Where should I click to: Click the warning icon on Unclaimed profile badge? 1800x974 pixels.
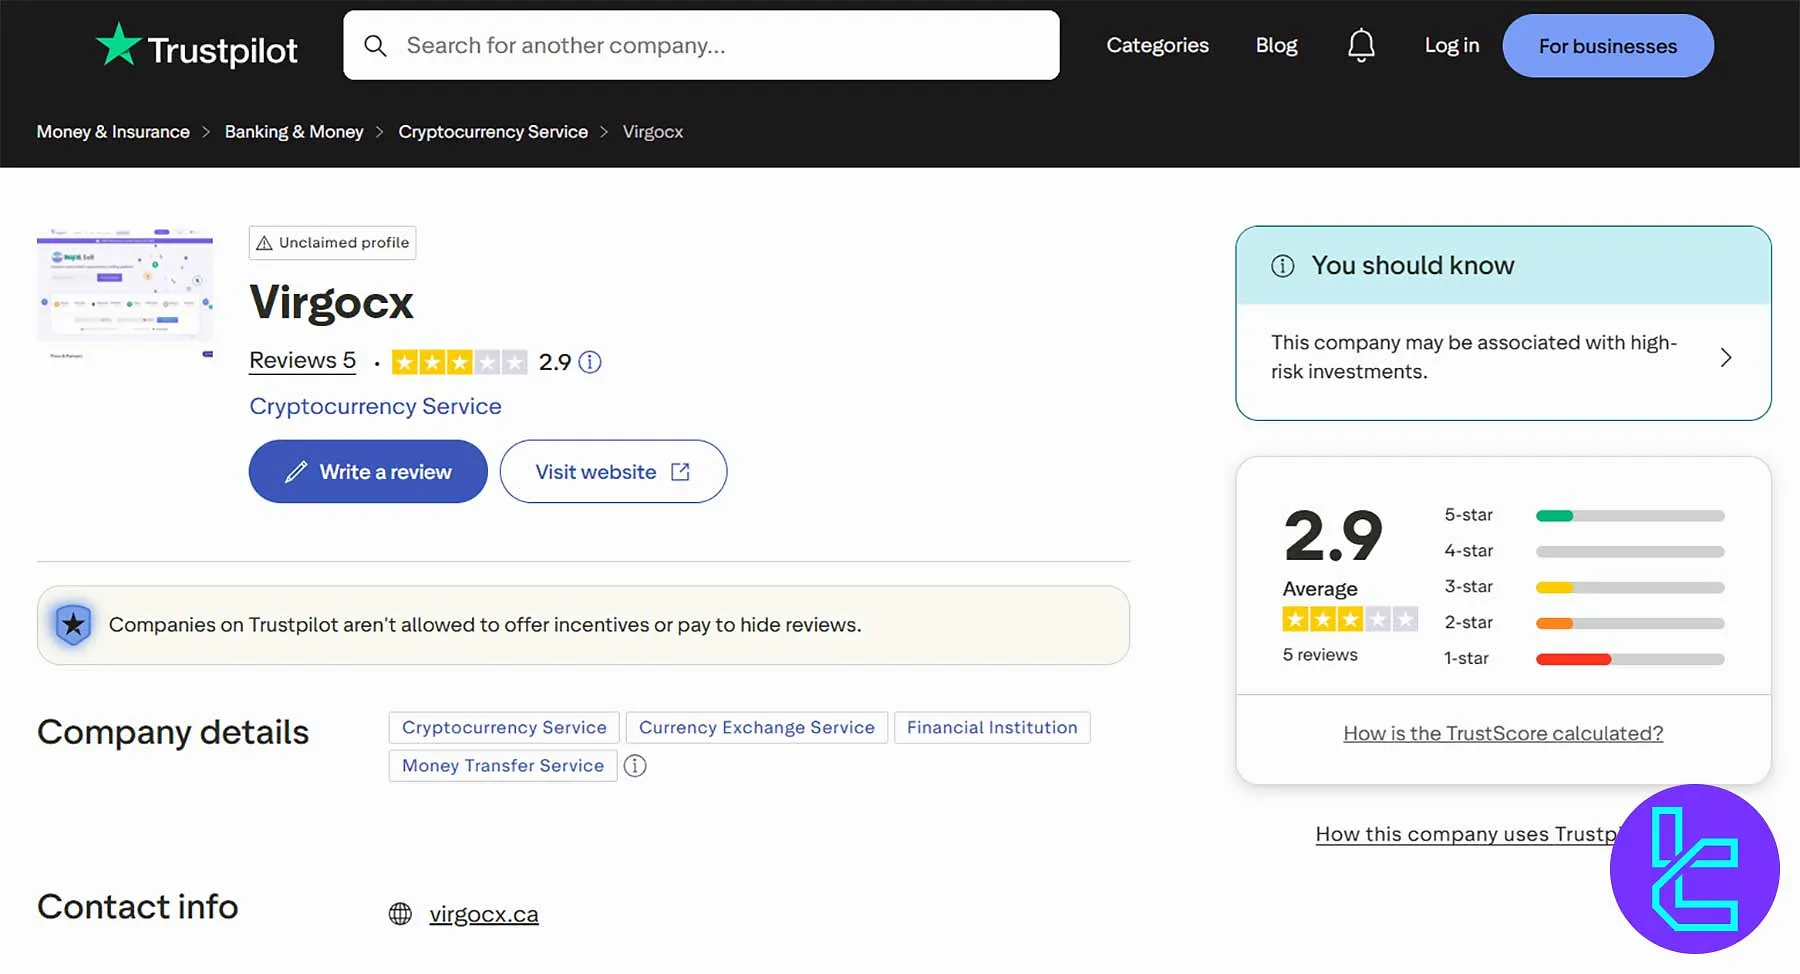(265, 242)
